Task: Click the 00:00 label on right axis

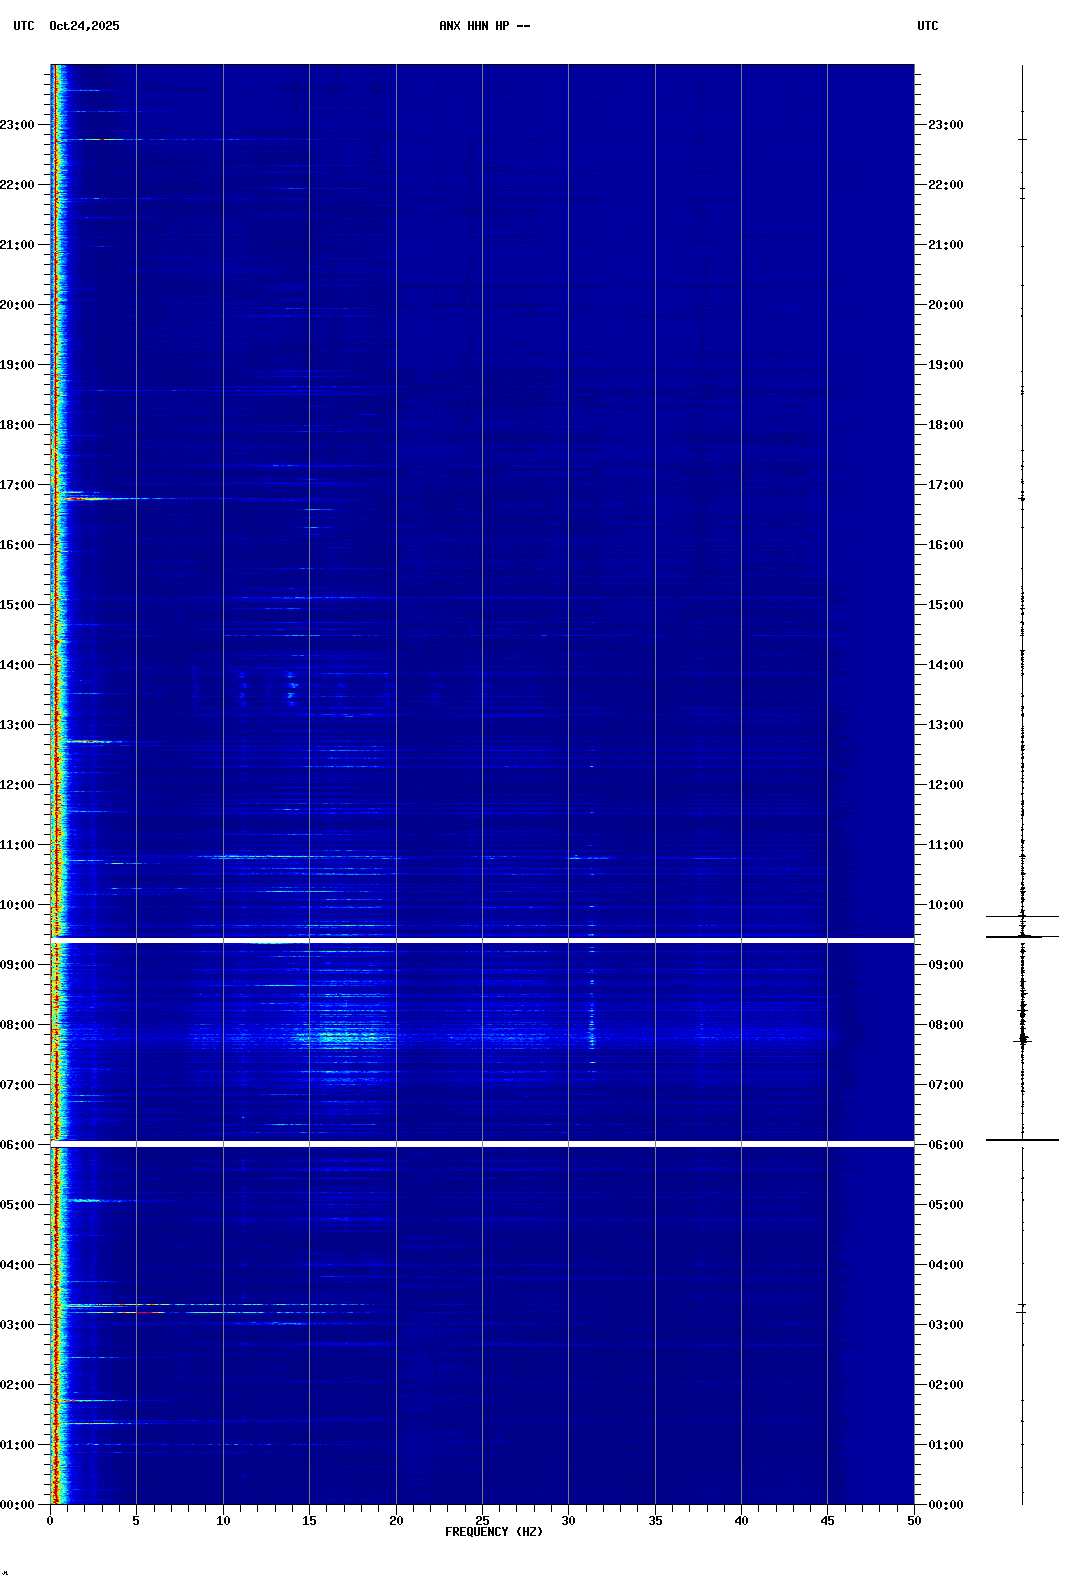Action: tap(945, 1505)
